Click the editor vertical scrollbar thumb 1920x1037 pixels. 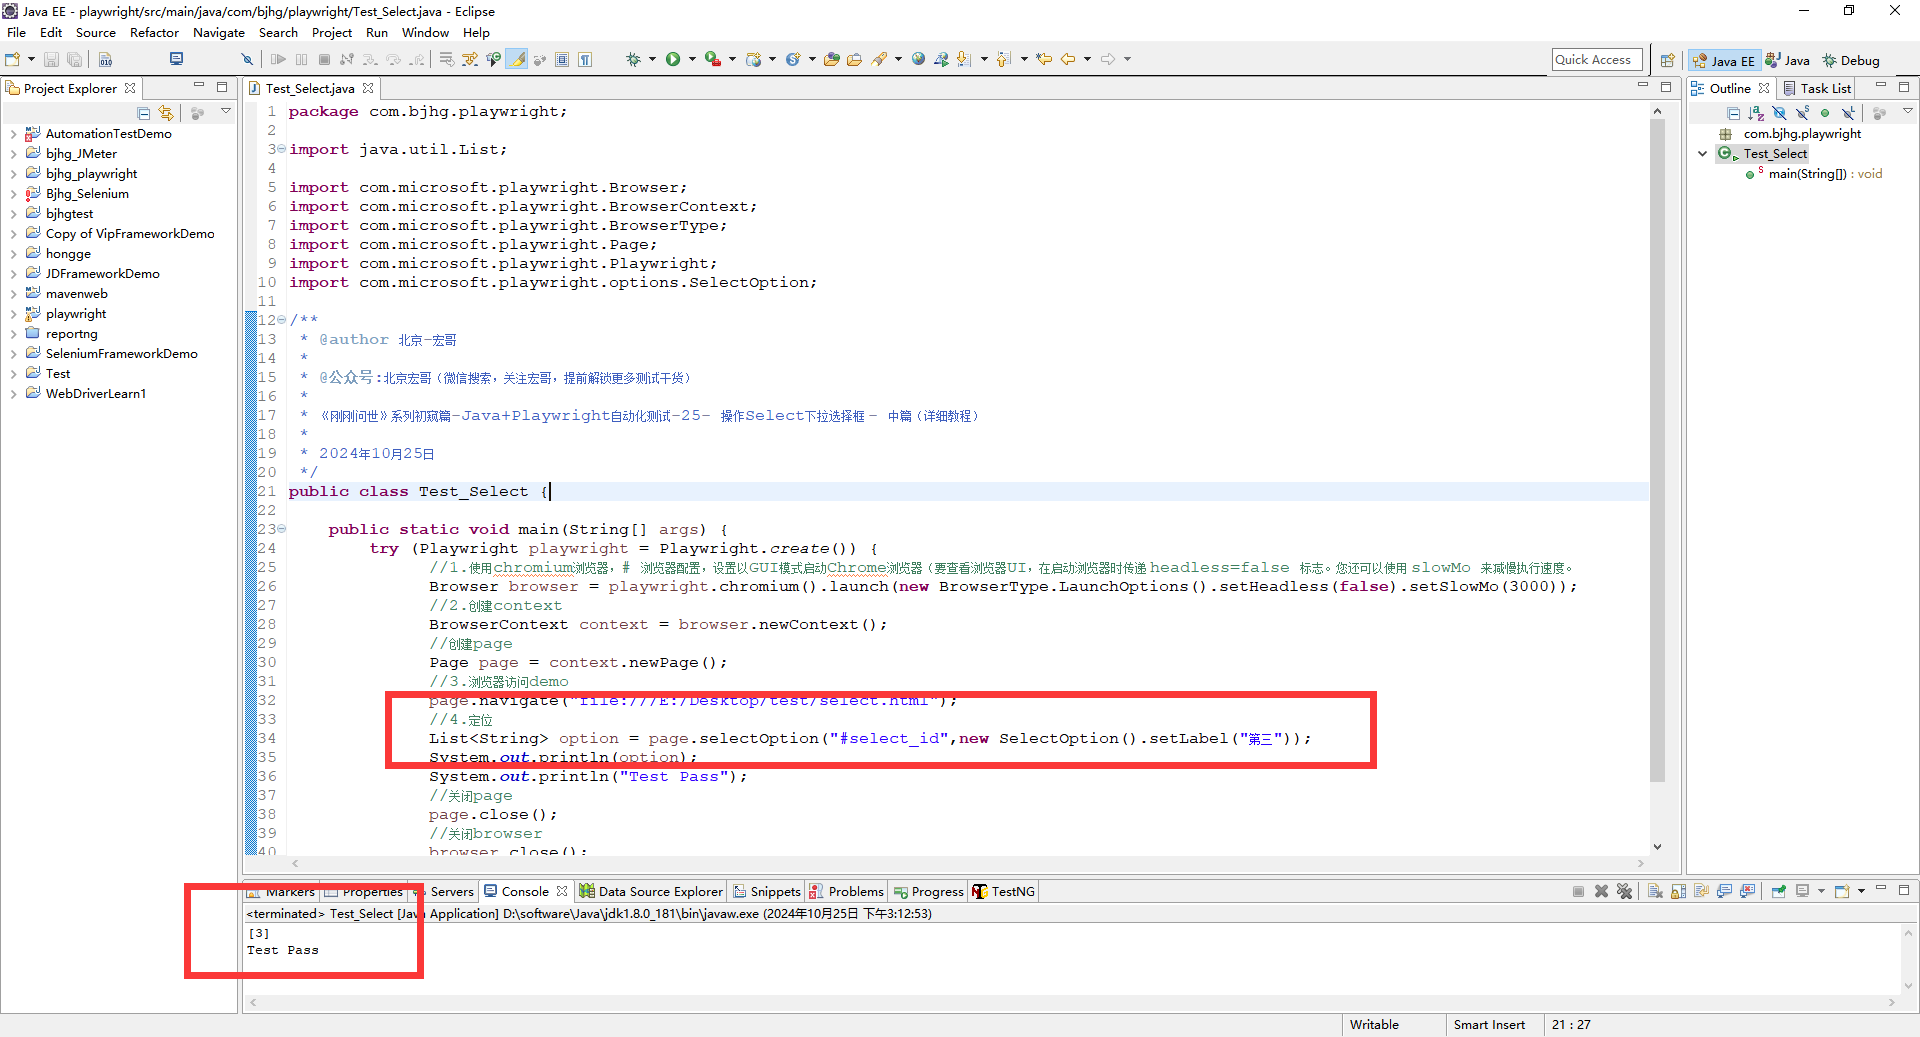pyautogui.click(x=1657, y=450)
